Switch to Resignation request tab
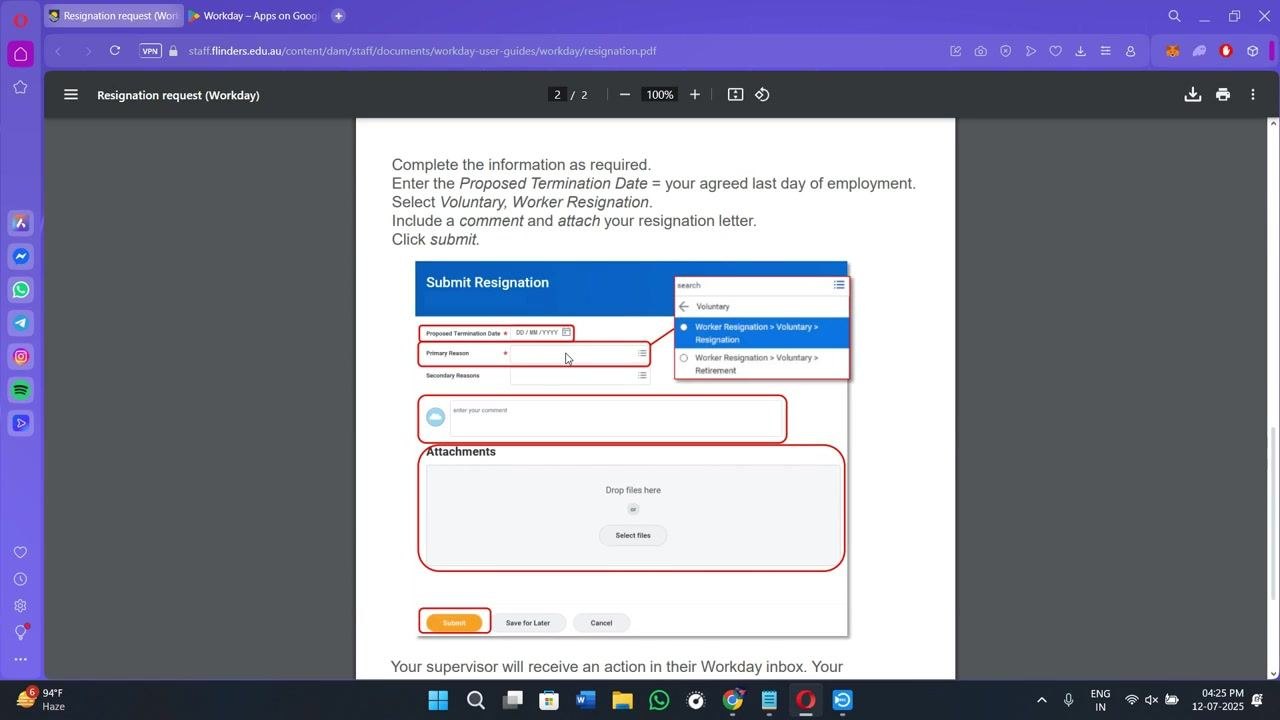 tap(113, 16)
